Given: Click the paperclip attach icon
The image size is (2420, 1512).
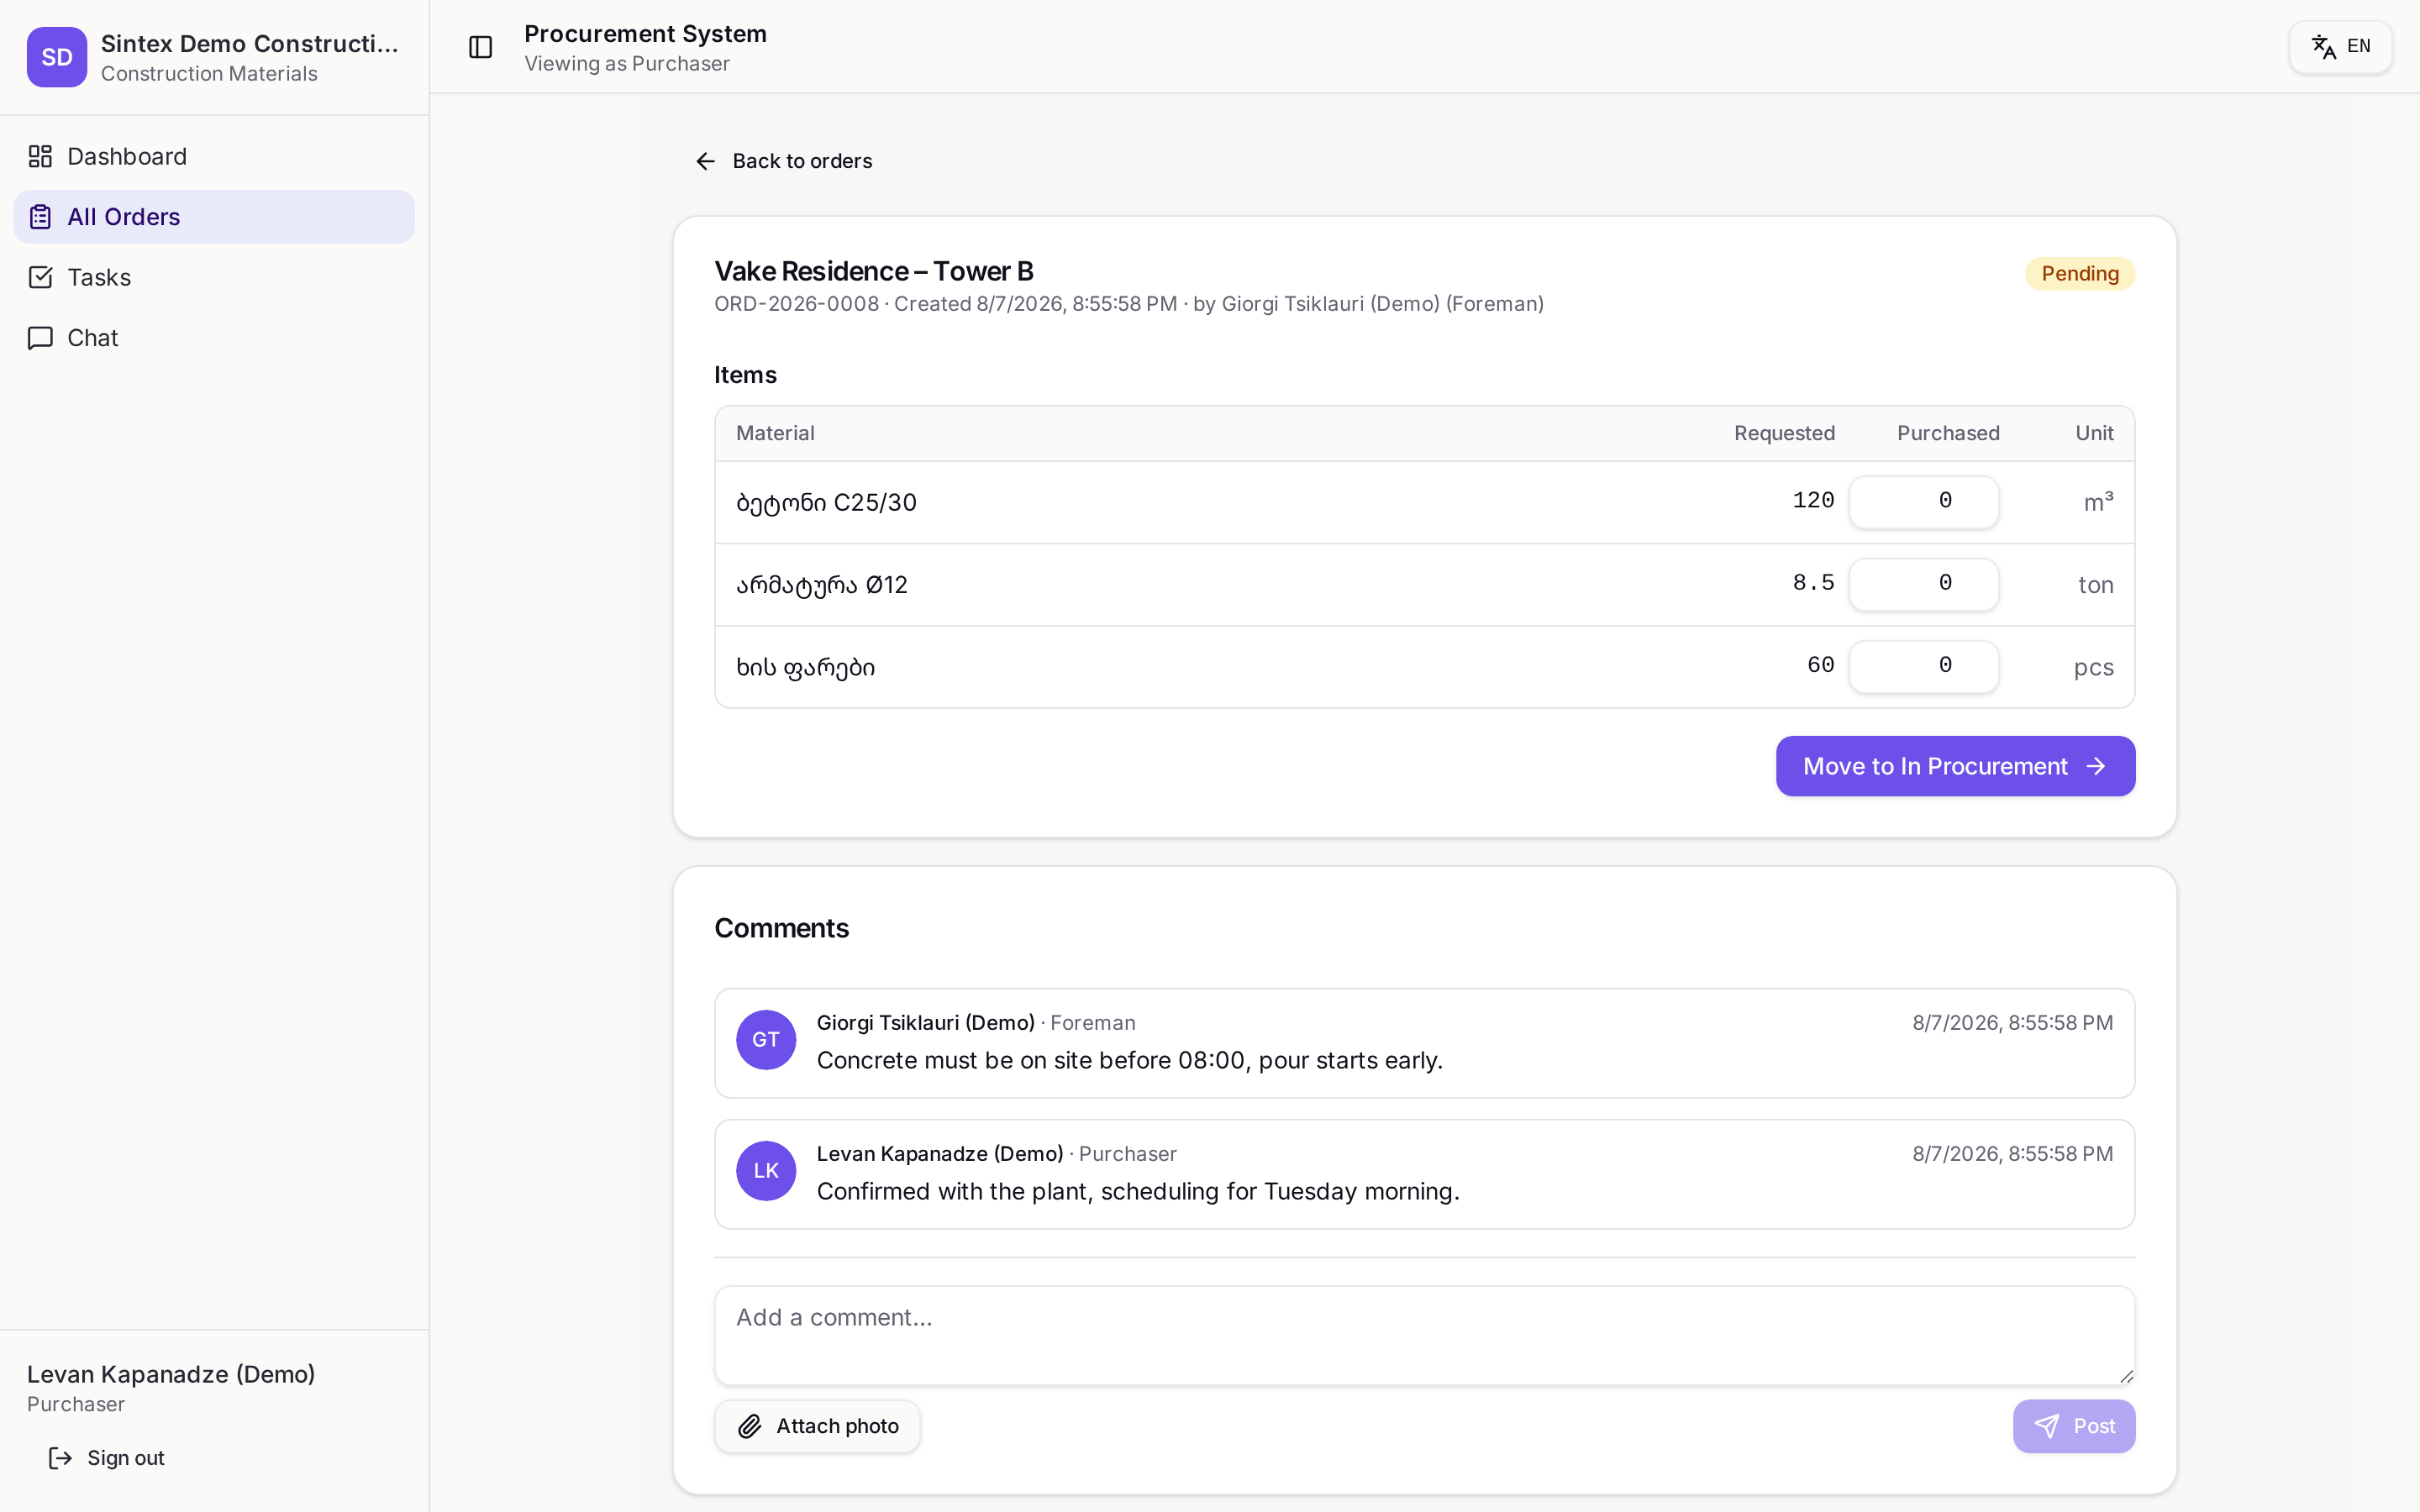Looking at the screenshot, I should click(750, 1426).
